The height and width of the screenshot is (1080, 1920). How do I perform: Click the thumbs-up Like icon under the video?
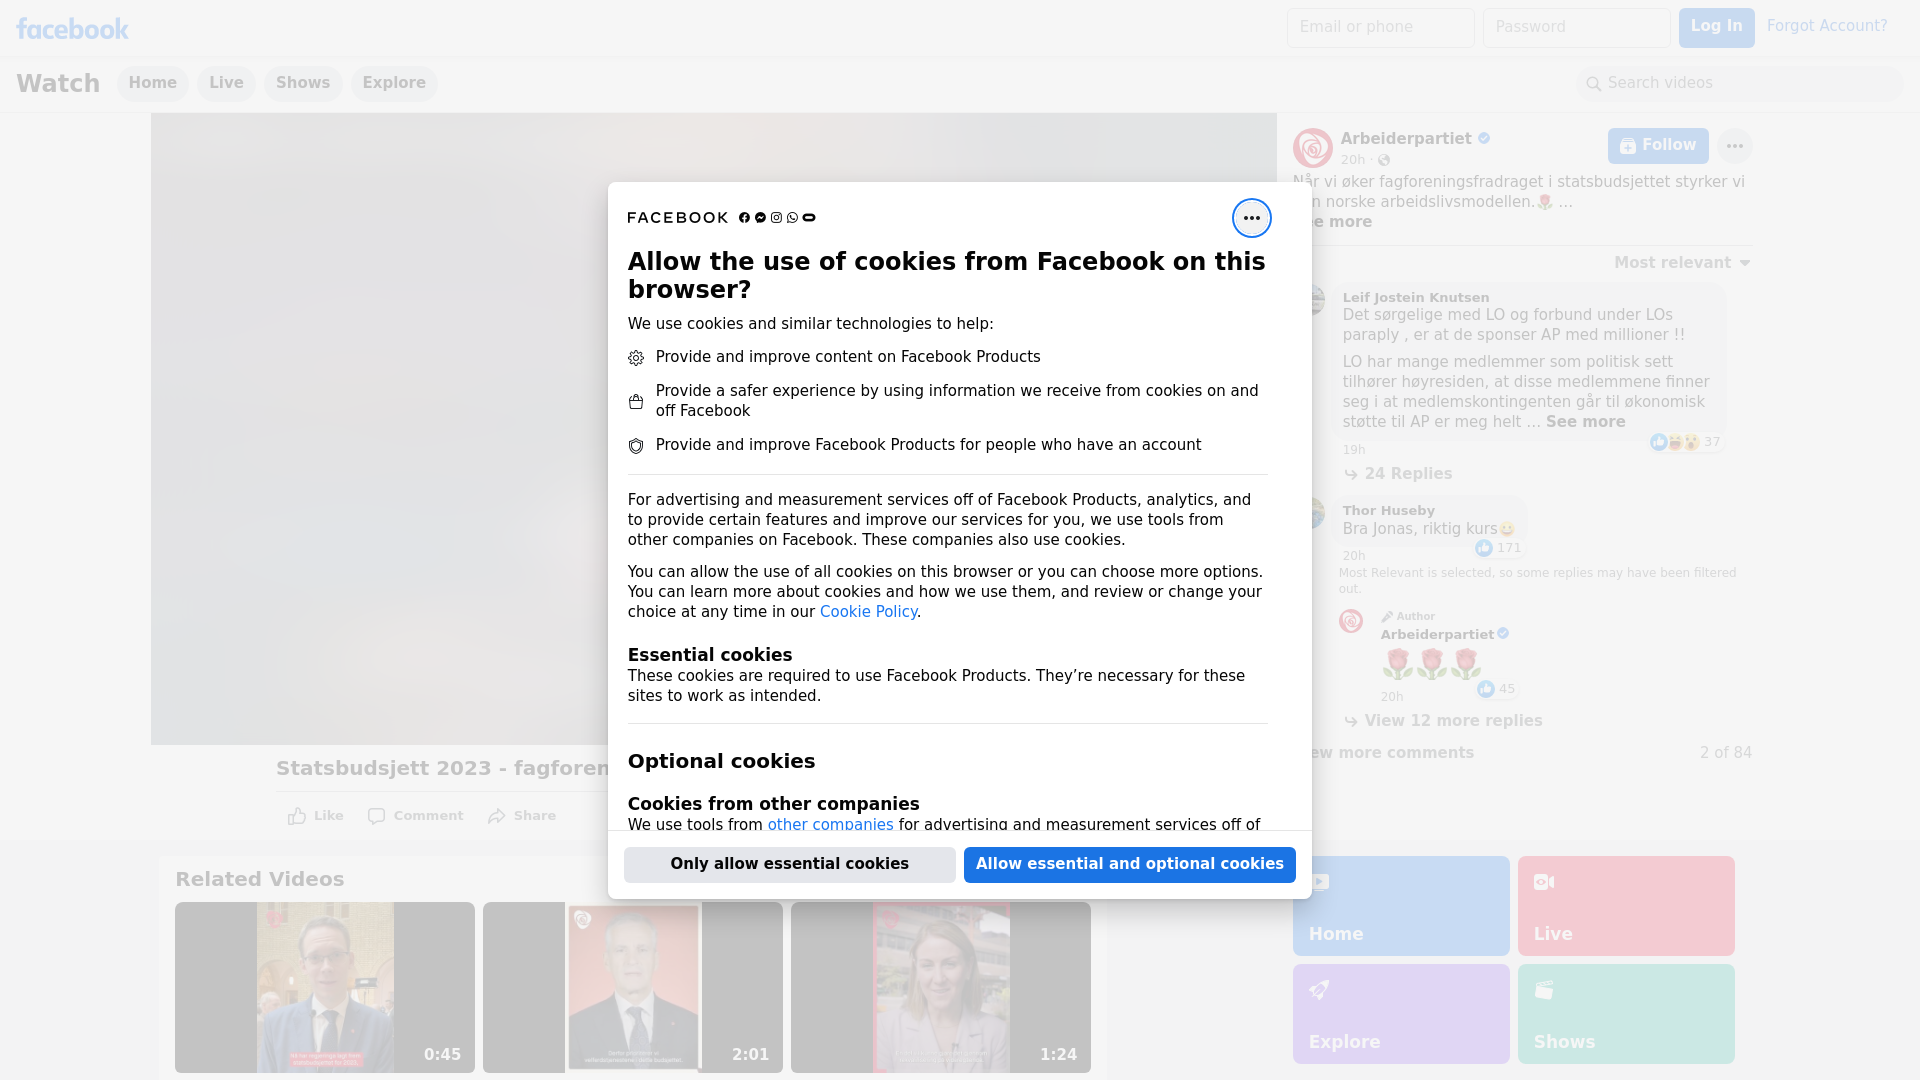click(297, 816)
